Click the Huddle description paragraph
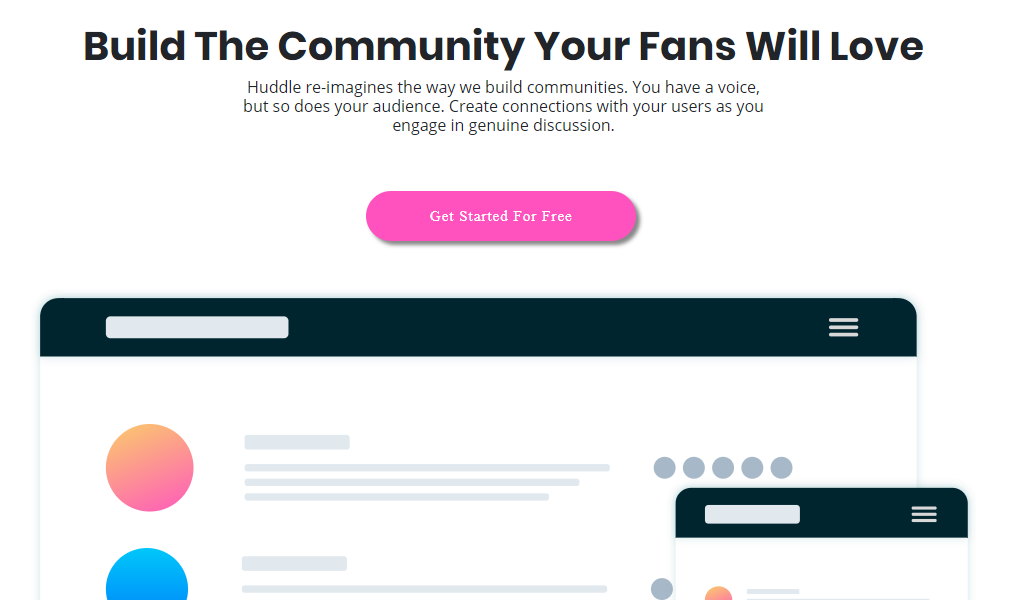This screenshot has width=1024, height=600. coord(504,106)
